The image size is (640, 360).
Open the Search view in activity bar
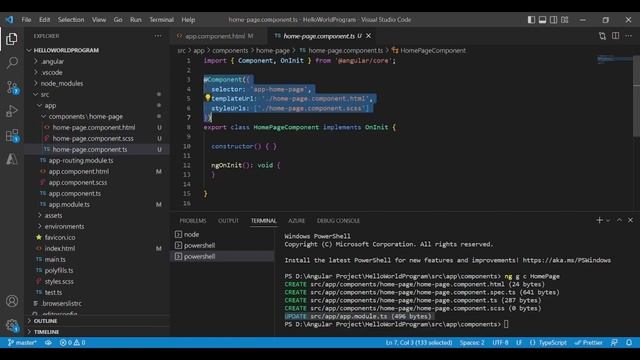[12, 62]
